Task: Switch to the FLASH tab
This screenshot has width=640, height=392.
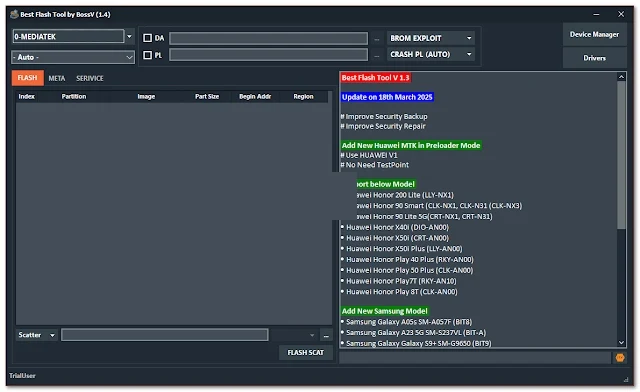Action: point(27,78)
